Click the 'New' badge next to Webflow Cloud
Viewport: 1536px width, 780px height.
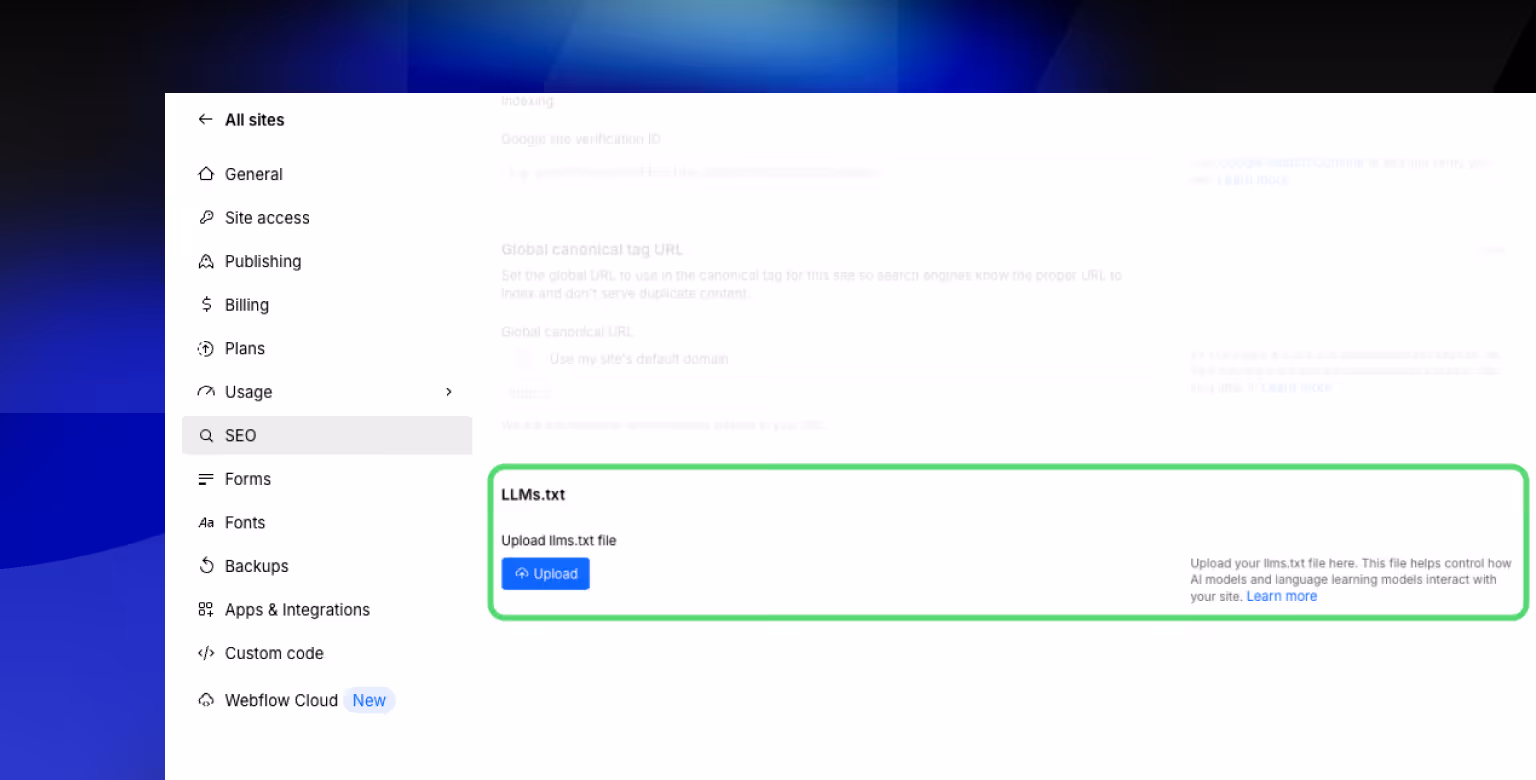click(369, 700)
